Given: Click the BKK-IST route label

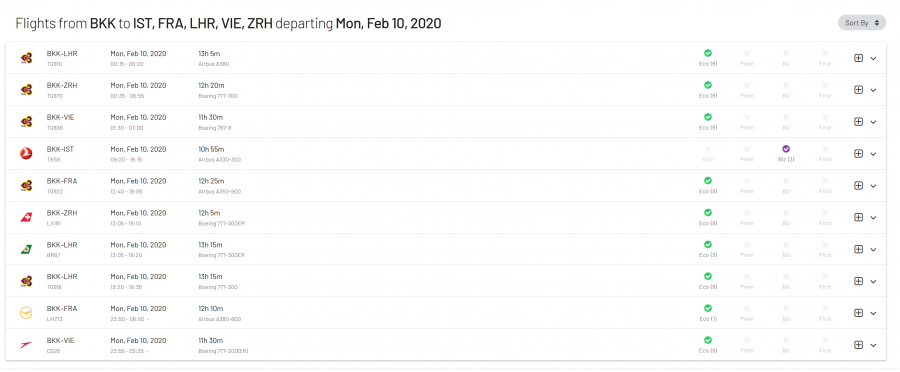Looking at the screenshot, I should (60, 149).
